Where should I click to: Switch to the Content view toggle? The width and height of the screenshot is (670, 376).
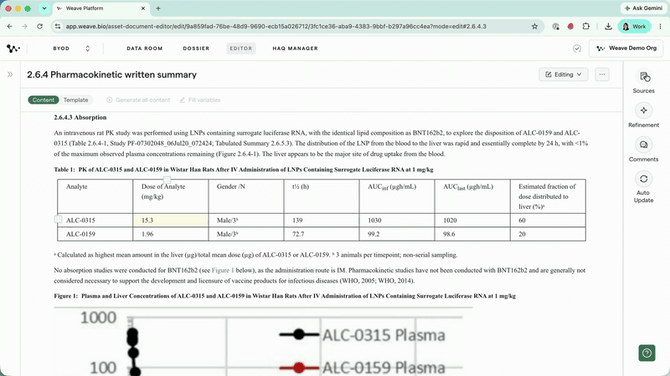(x=44, y=100)
